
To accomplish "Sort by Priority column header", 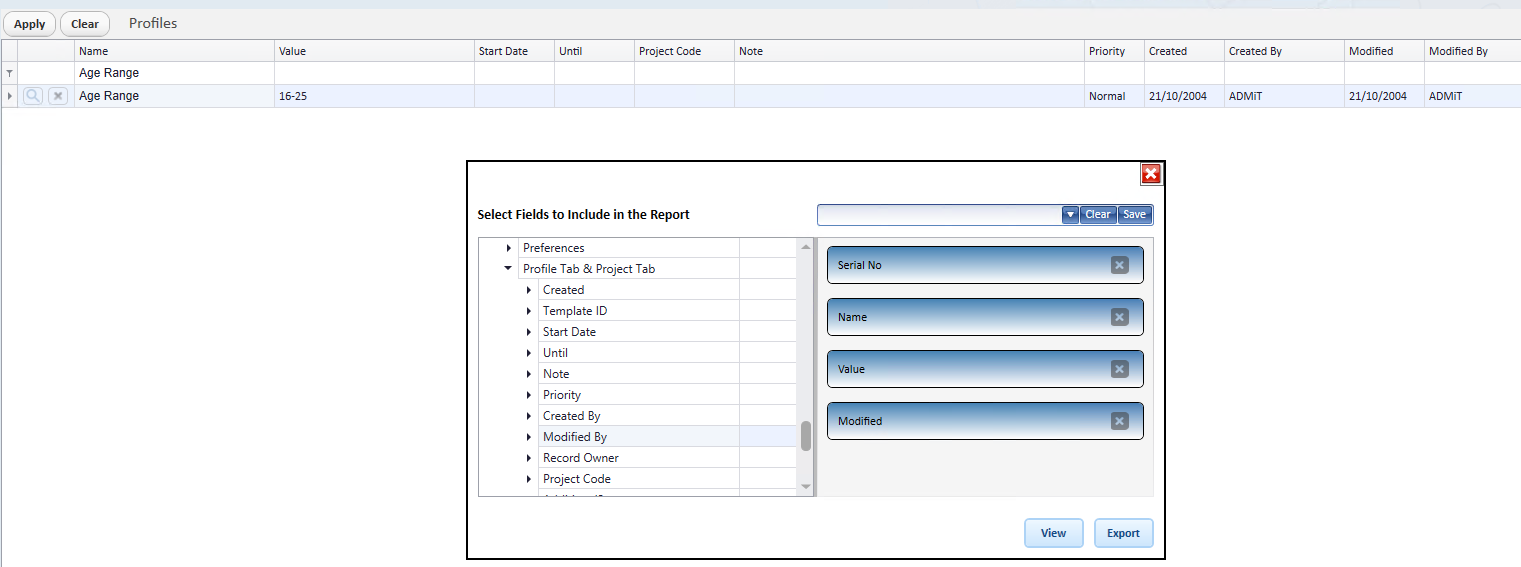I will [1115, 51].
